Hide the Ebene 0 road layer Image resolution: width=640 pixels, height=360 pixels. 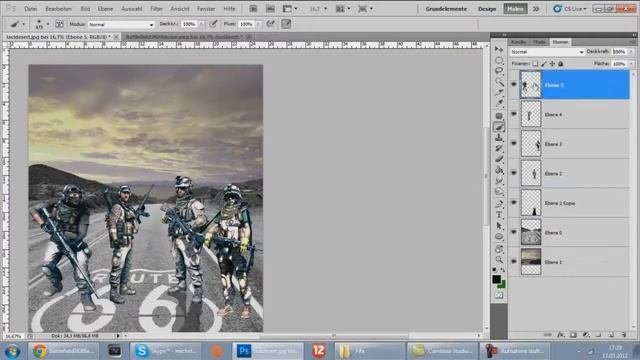tap(513, 232)
